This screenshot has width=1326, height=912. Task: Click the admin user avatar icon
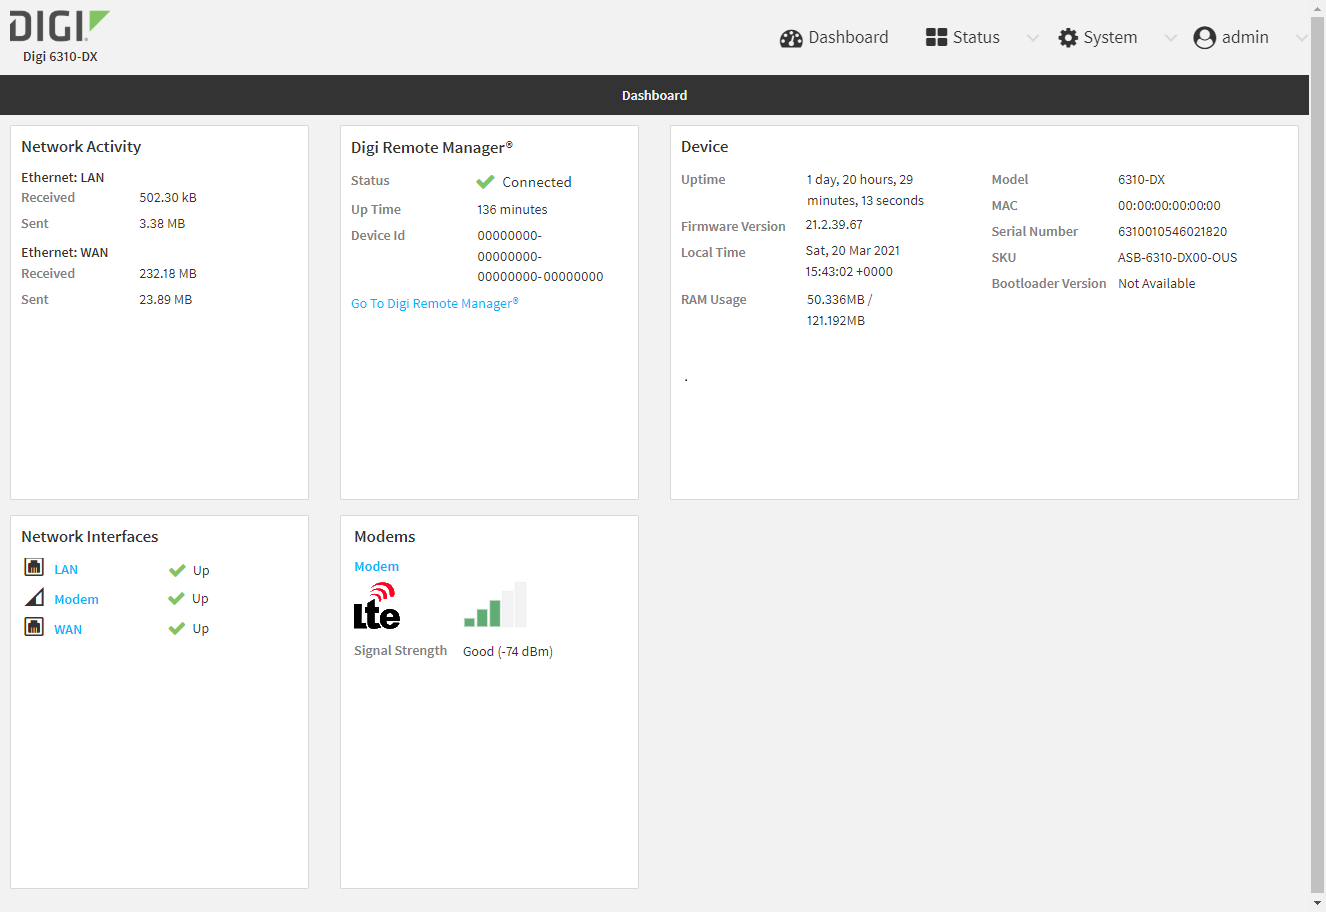[x=1204, y=38]
